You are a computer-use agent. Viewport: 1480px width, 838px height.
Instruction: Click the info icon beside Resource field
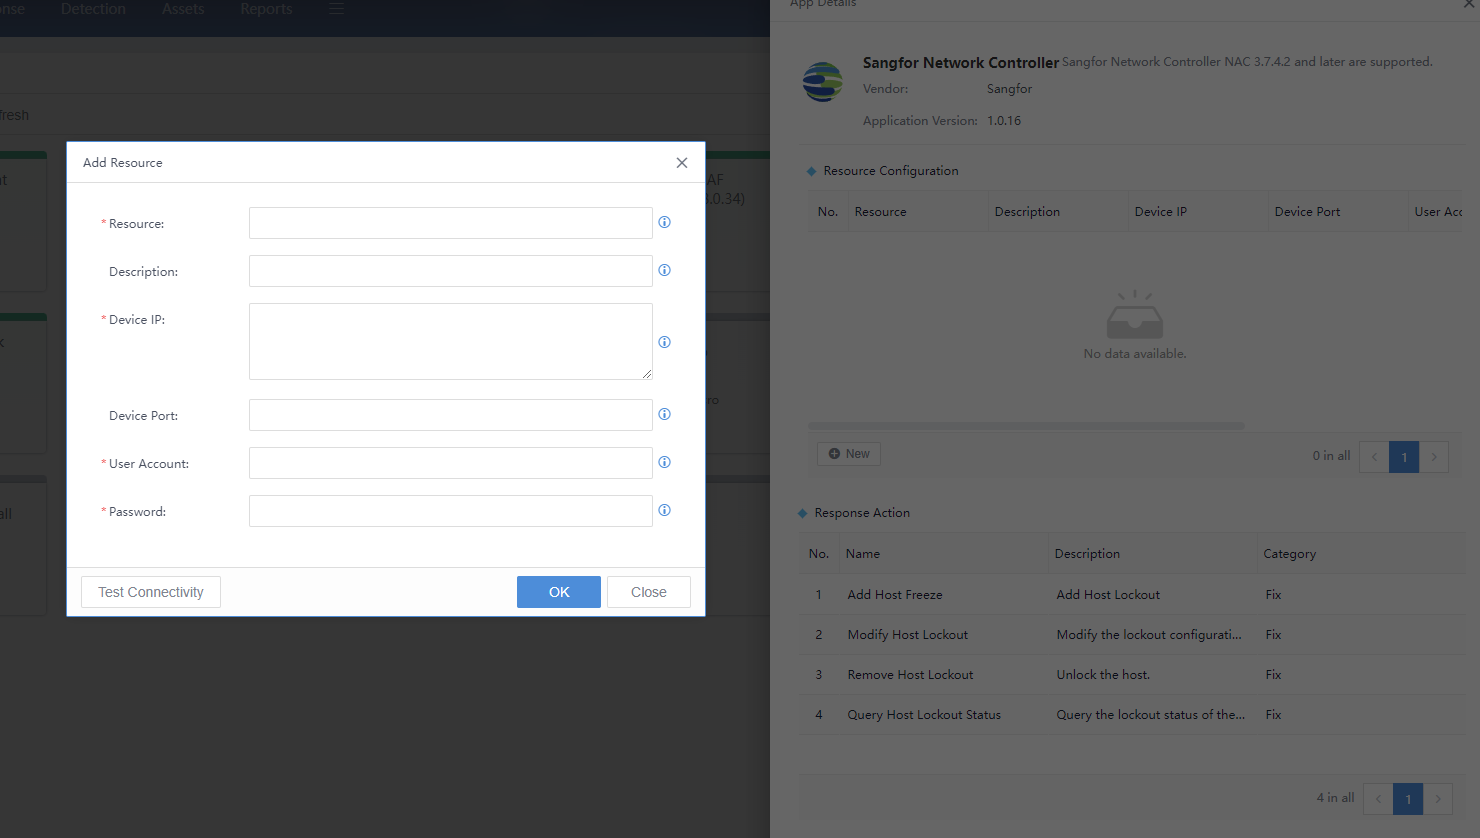pyautogui.click(x=664, y=222)
